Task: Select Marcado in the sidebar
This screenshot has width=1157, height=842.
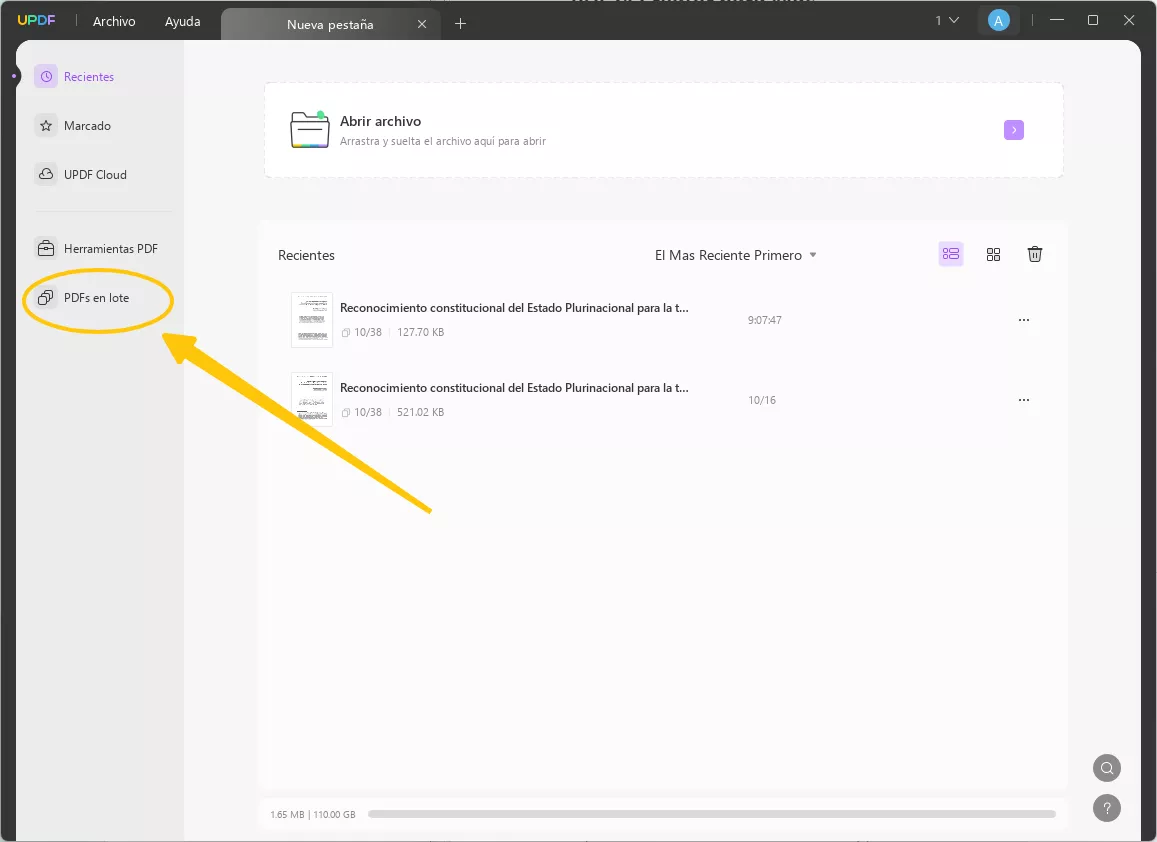Action: click(88, 125)
